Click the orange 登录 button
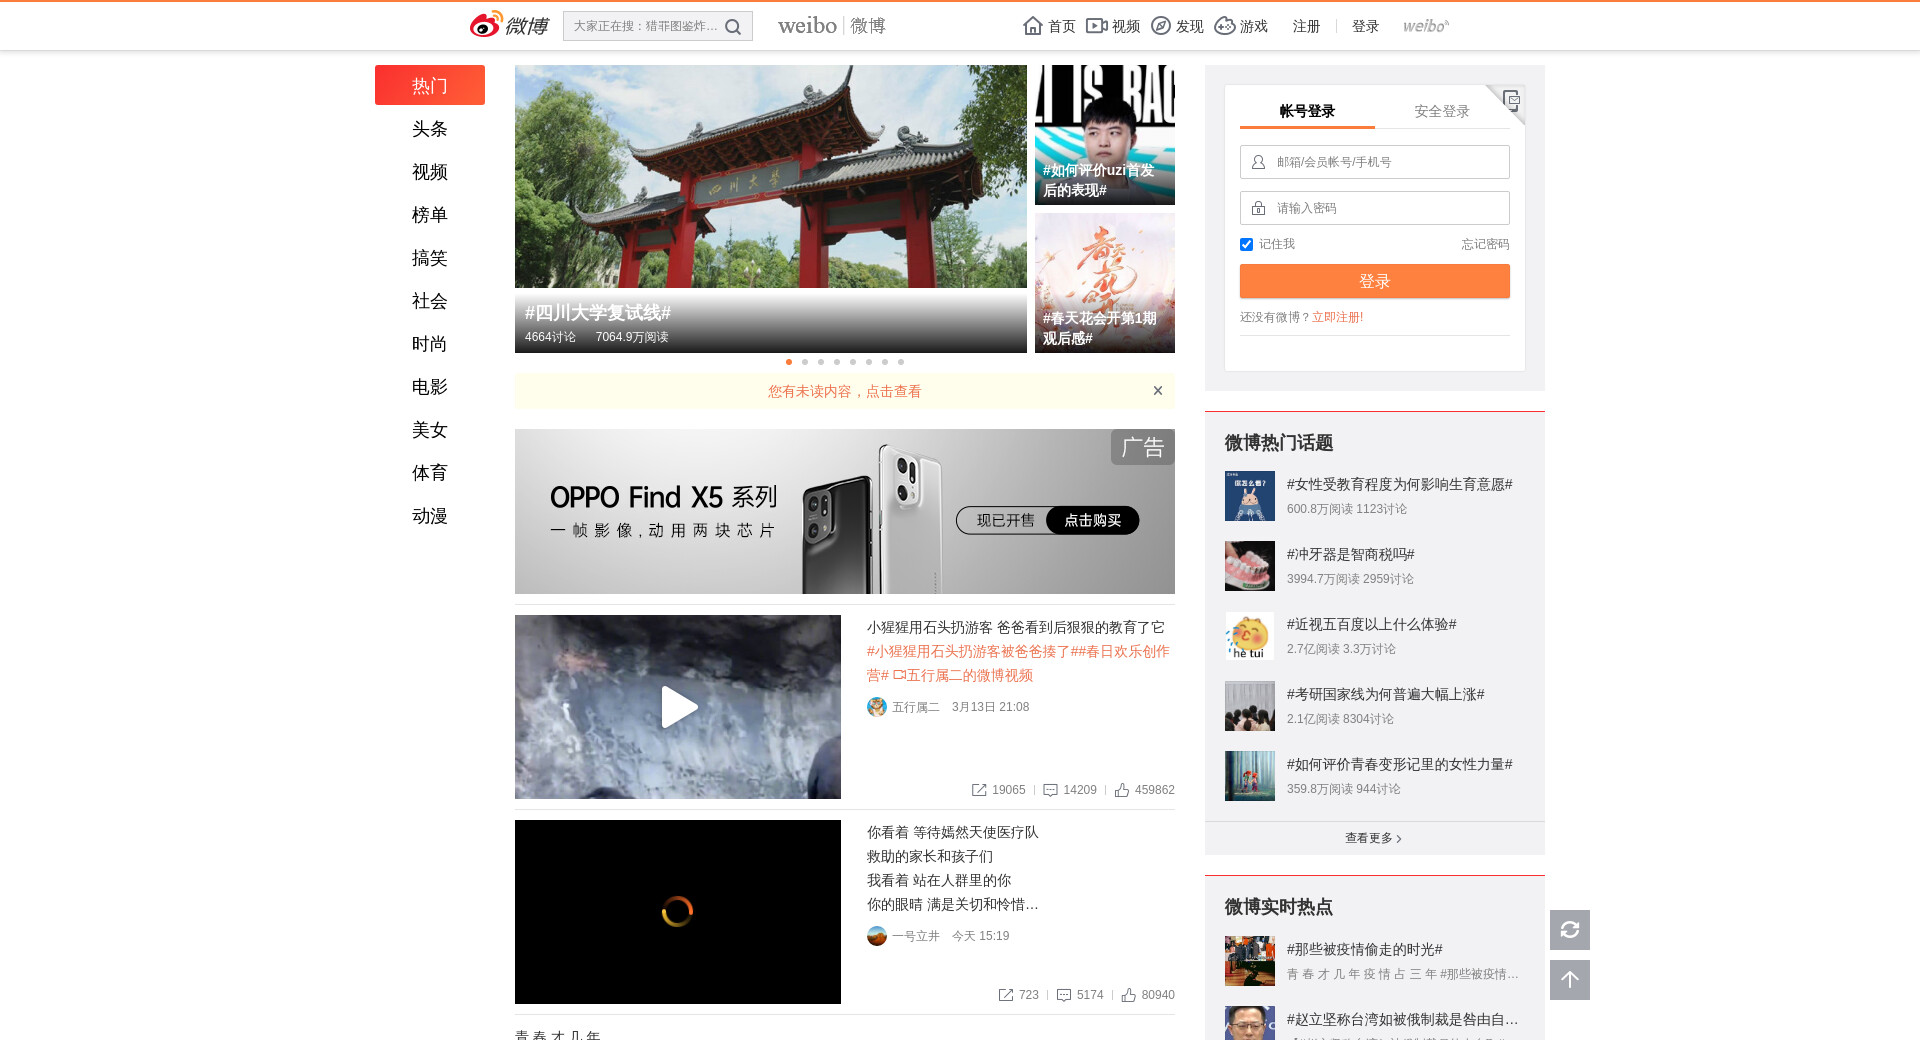Image resolution: width=1920 pixels, height=1040 pixels. pos(1374,281)
